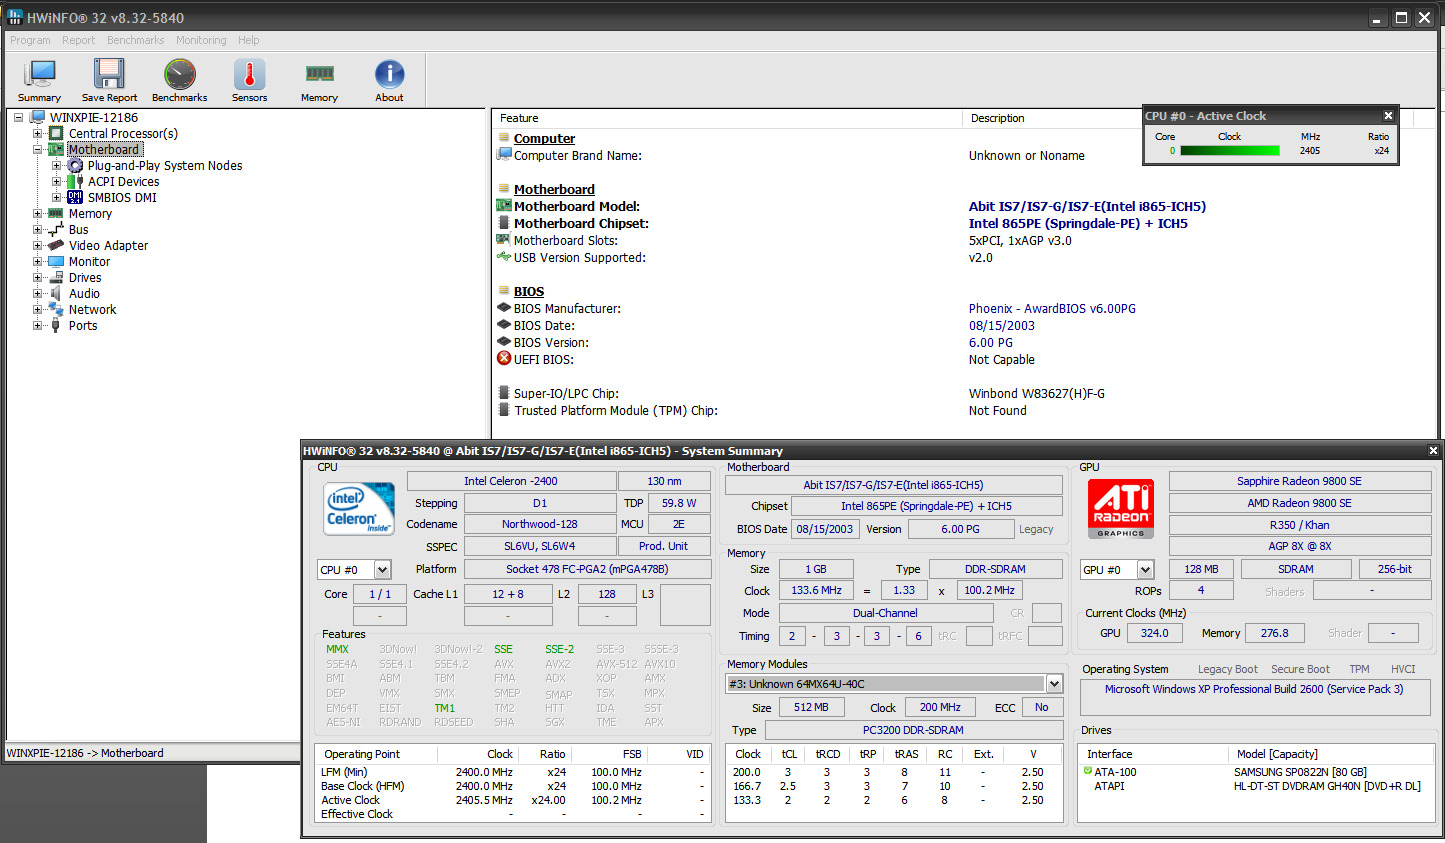Click the Save Report floppy icon
This screenshot has height=843, width=1445.
pos(109,80)
